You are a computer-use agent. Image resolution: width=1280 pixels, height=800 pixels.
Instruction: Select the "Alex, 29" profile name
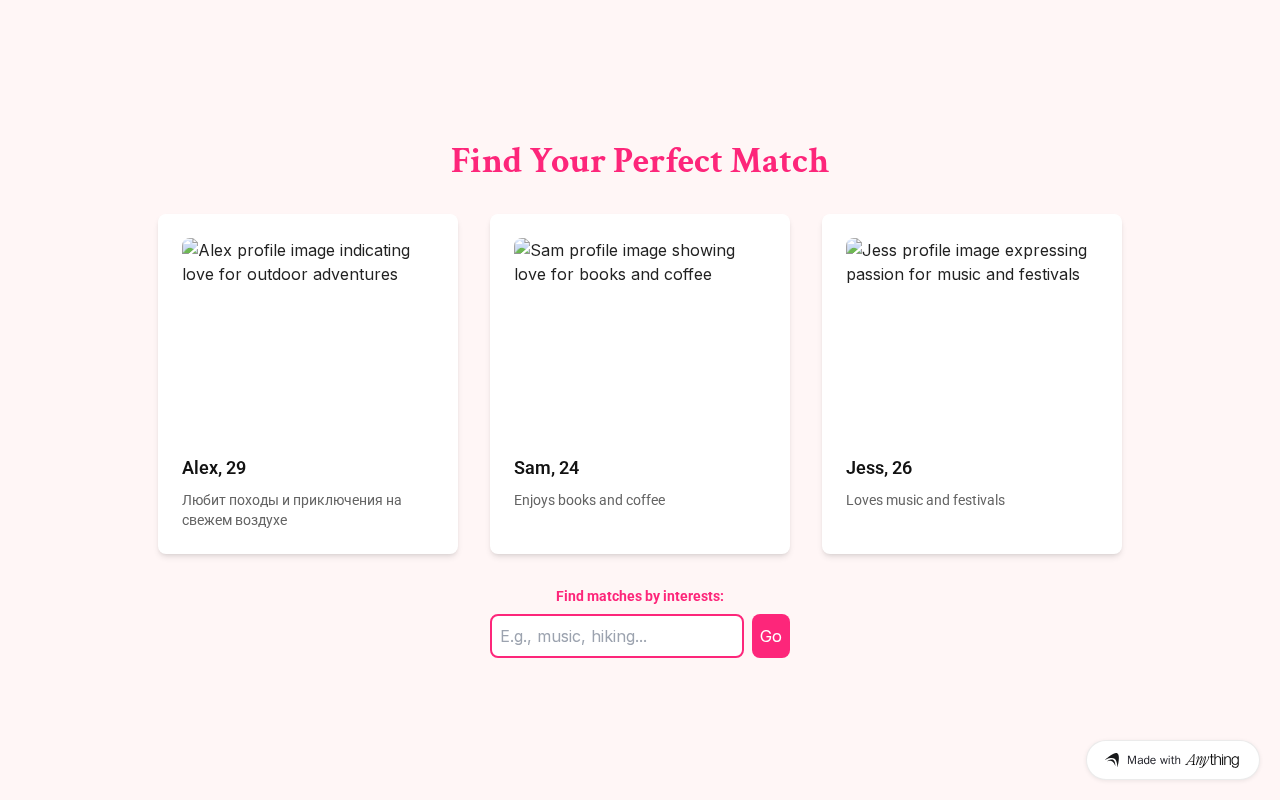tap(214, 468)
